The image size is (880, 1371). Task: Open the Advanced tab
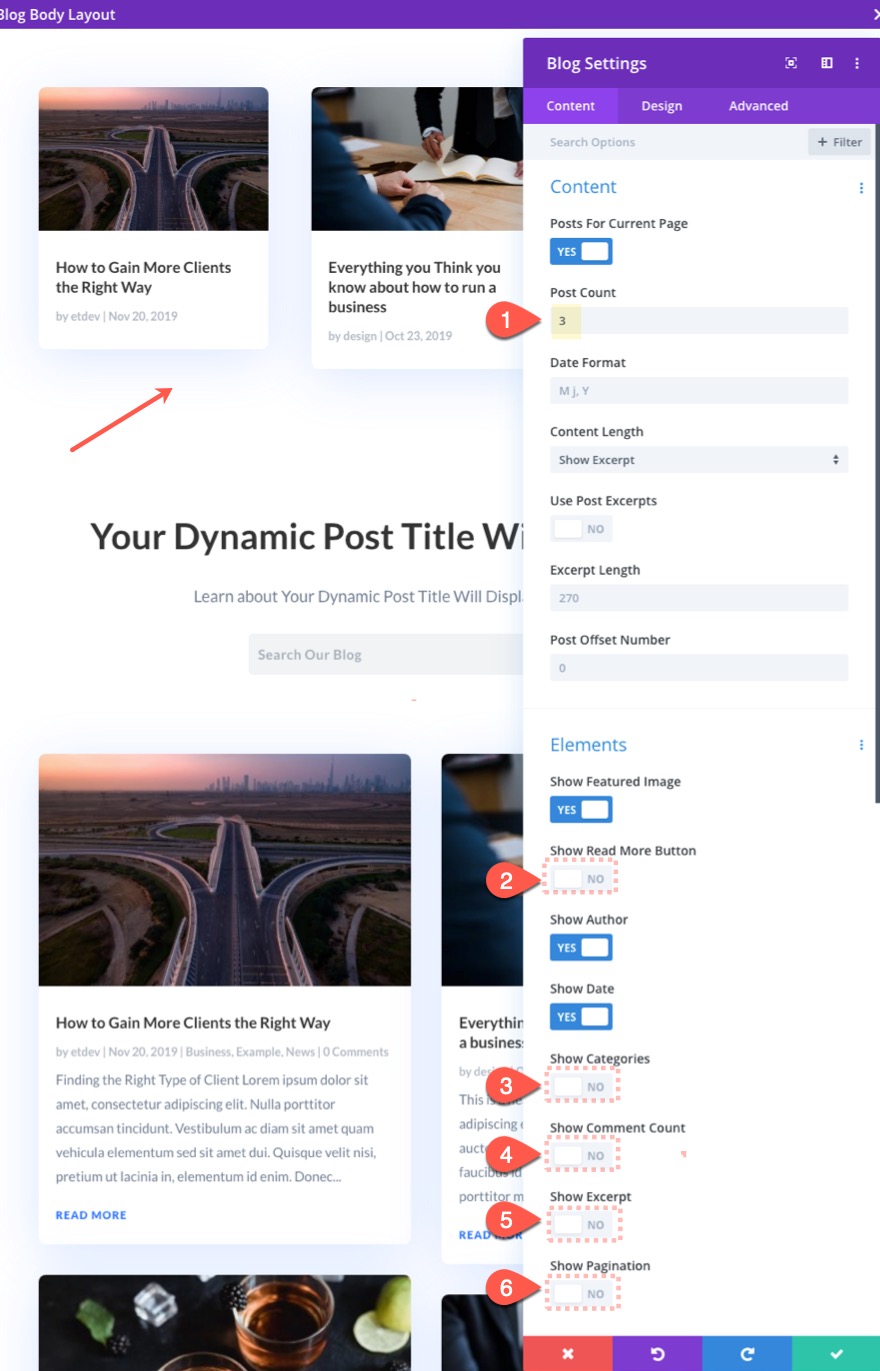point(758,105)
